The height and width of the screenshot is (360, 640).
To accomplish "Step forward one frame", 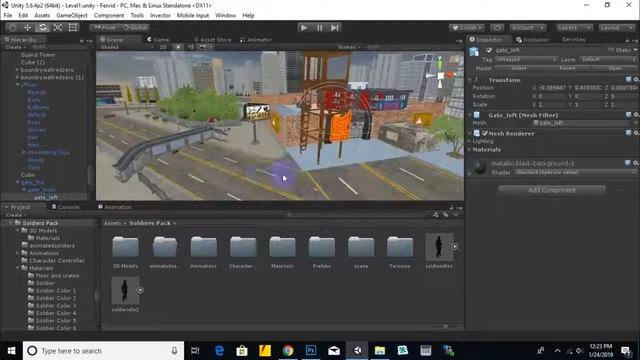I will [x=335, y=27].
